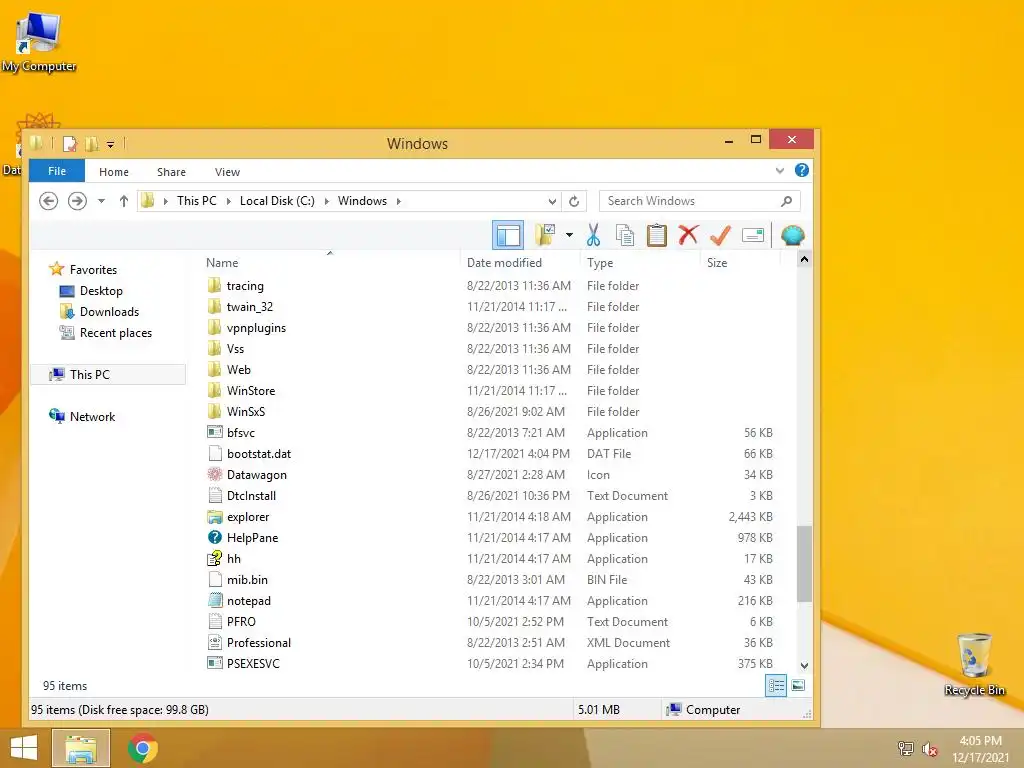Image resolution: width=1024 pixels, height=768 pixels.
Task: Open Recycle Bin on desktop
Action: tap(974, 664)
